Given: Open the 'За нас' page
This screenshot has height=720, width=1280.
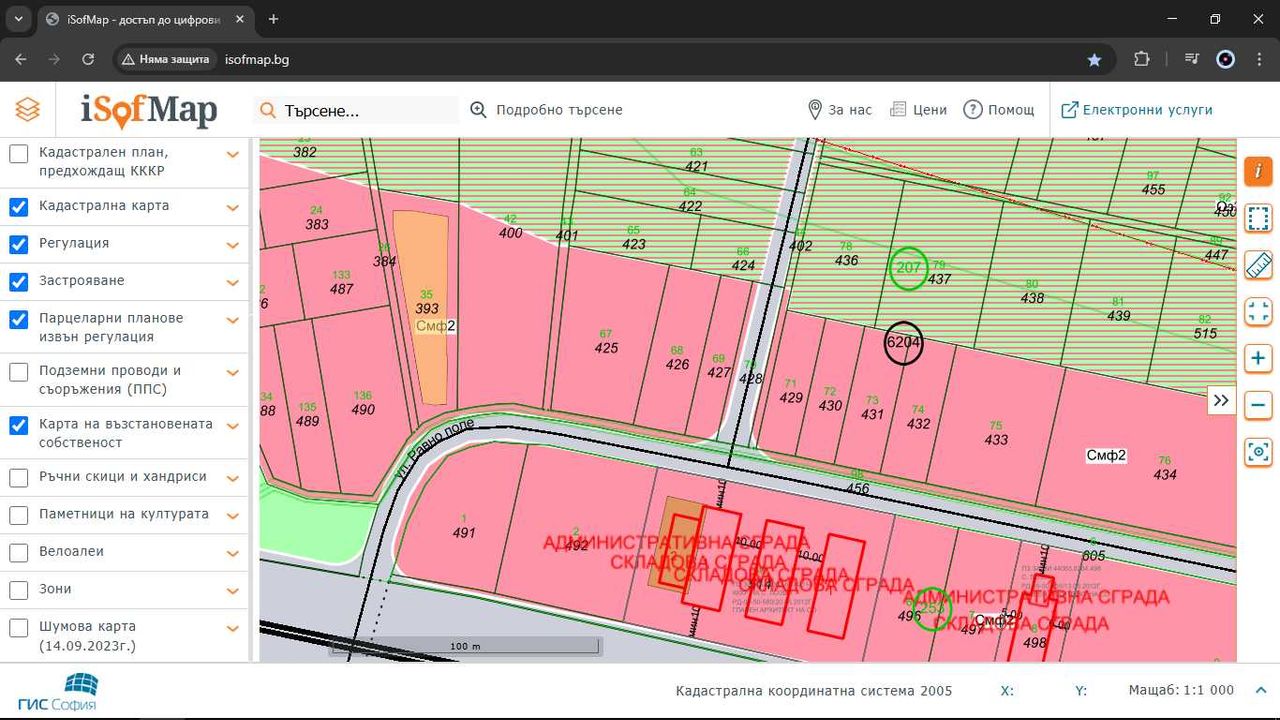Looking at the screenshot, I should point(839,110).
